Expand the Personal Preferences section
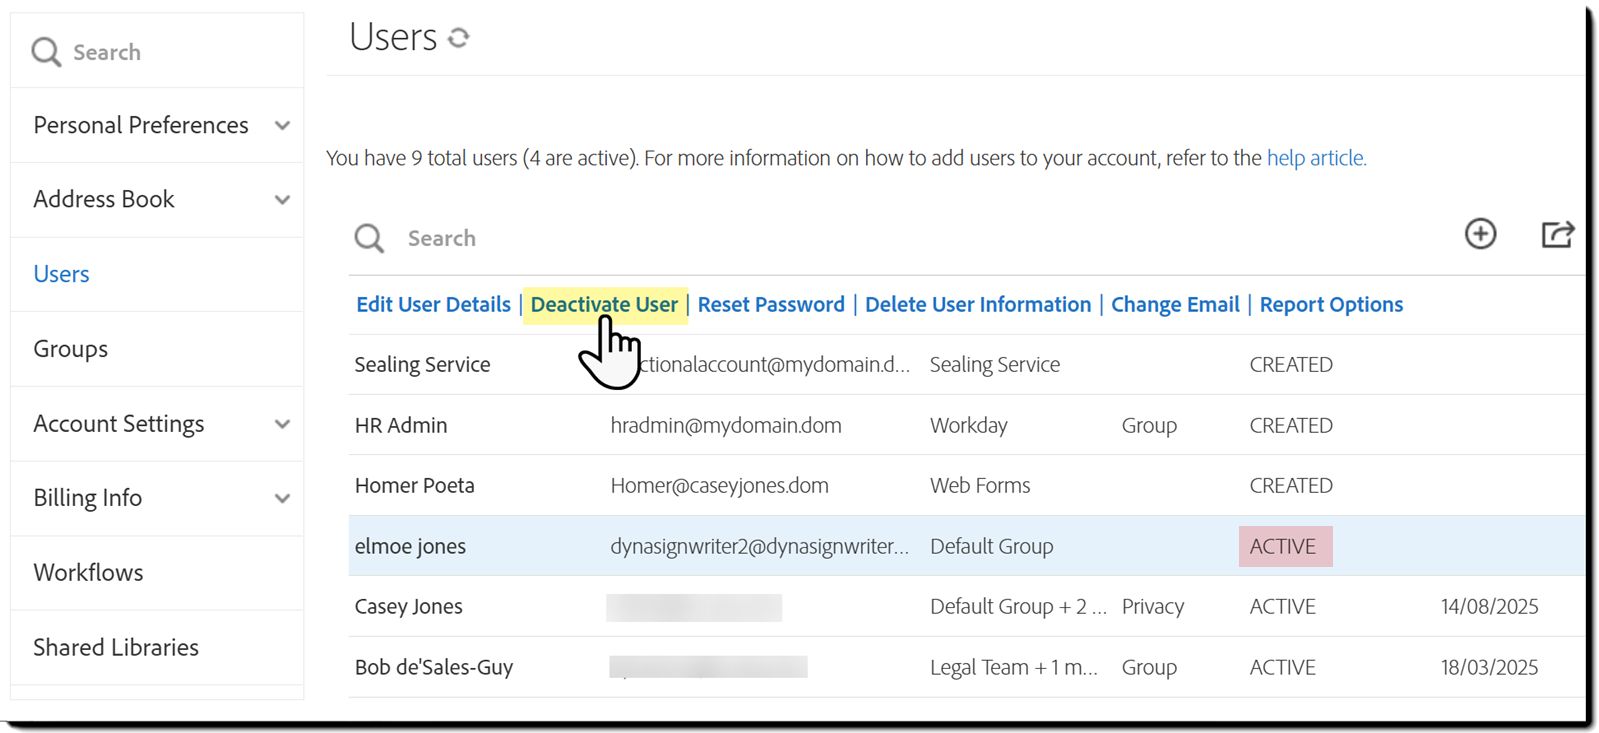Image resolution: width=1599 pixels, height=733 pixels. tap(282, 126)
